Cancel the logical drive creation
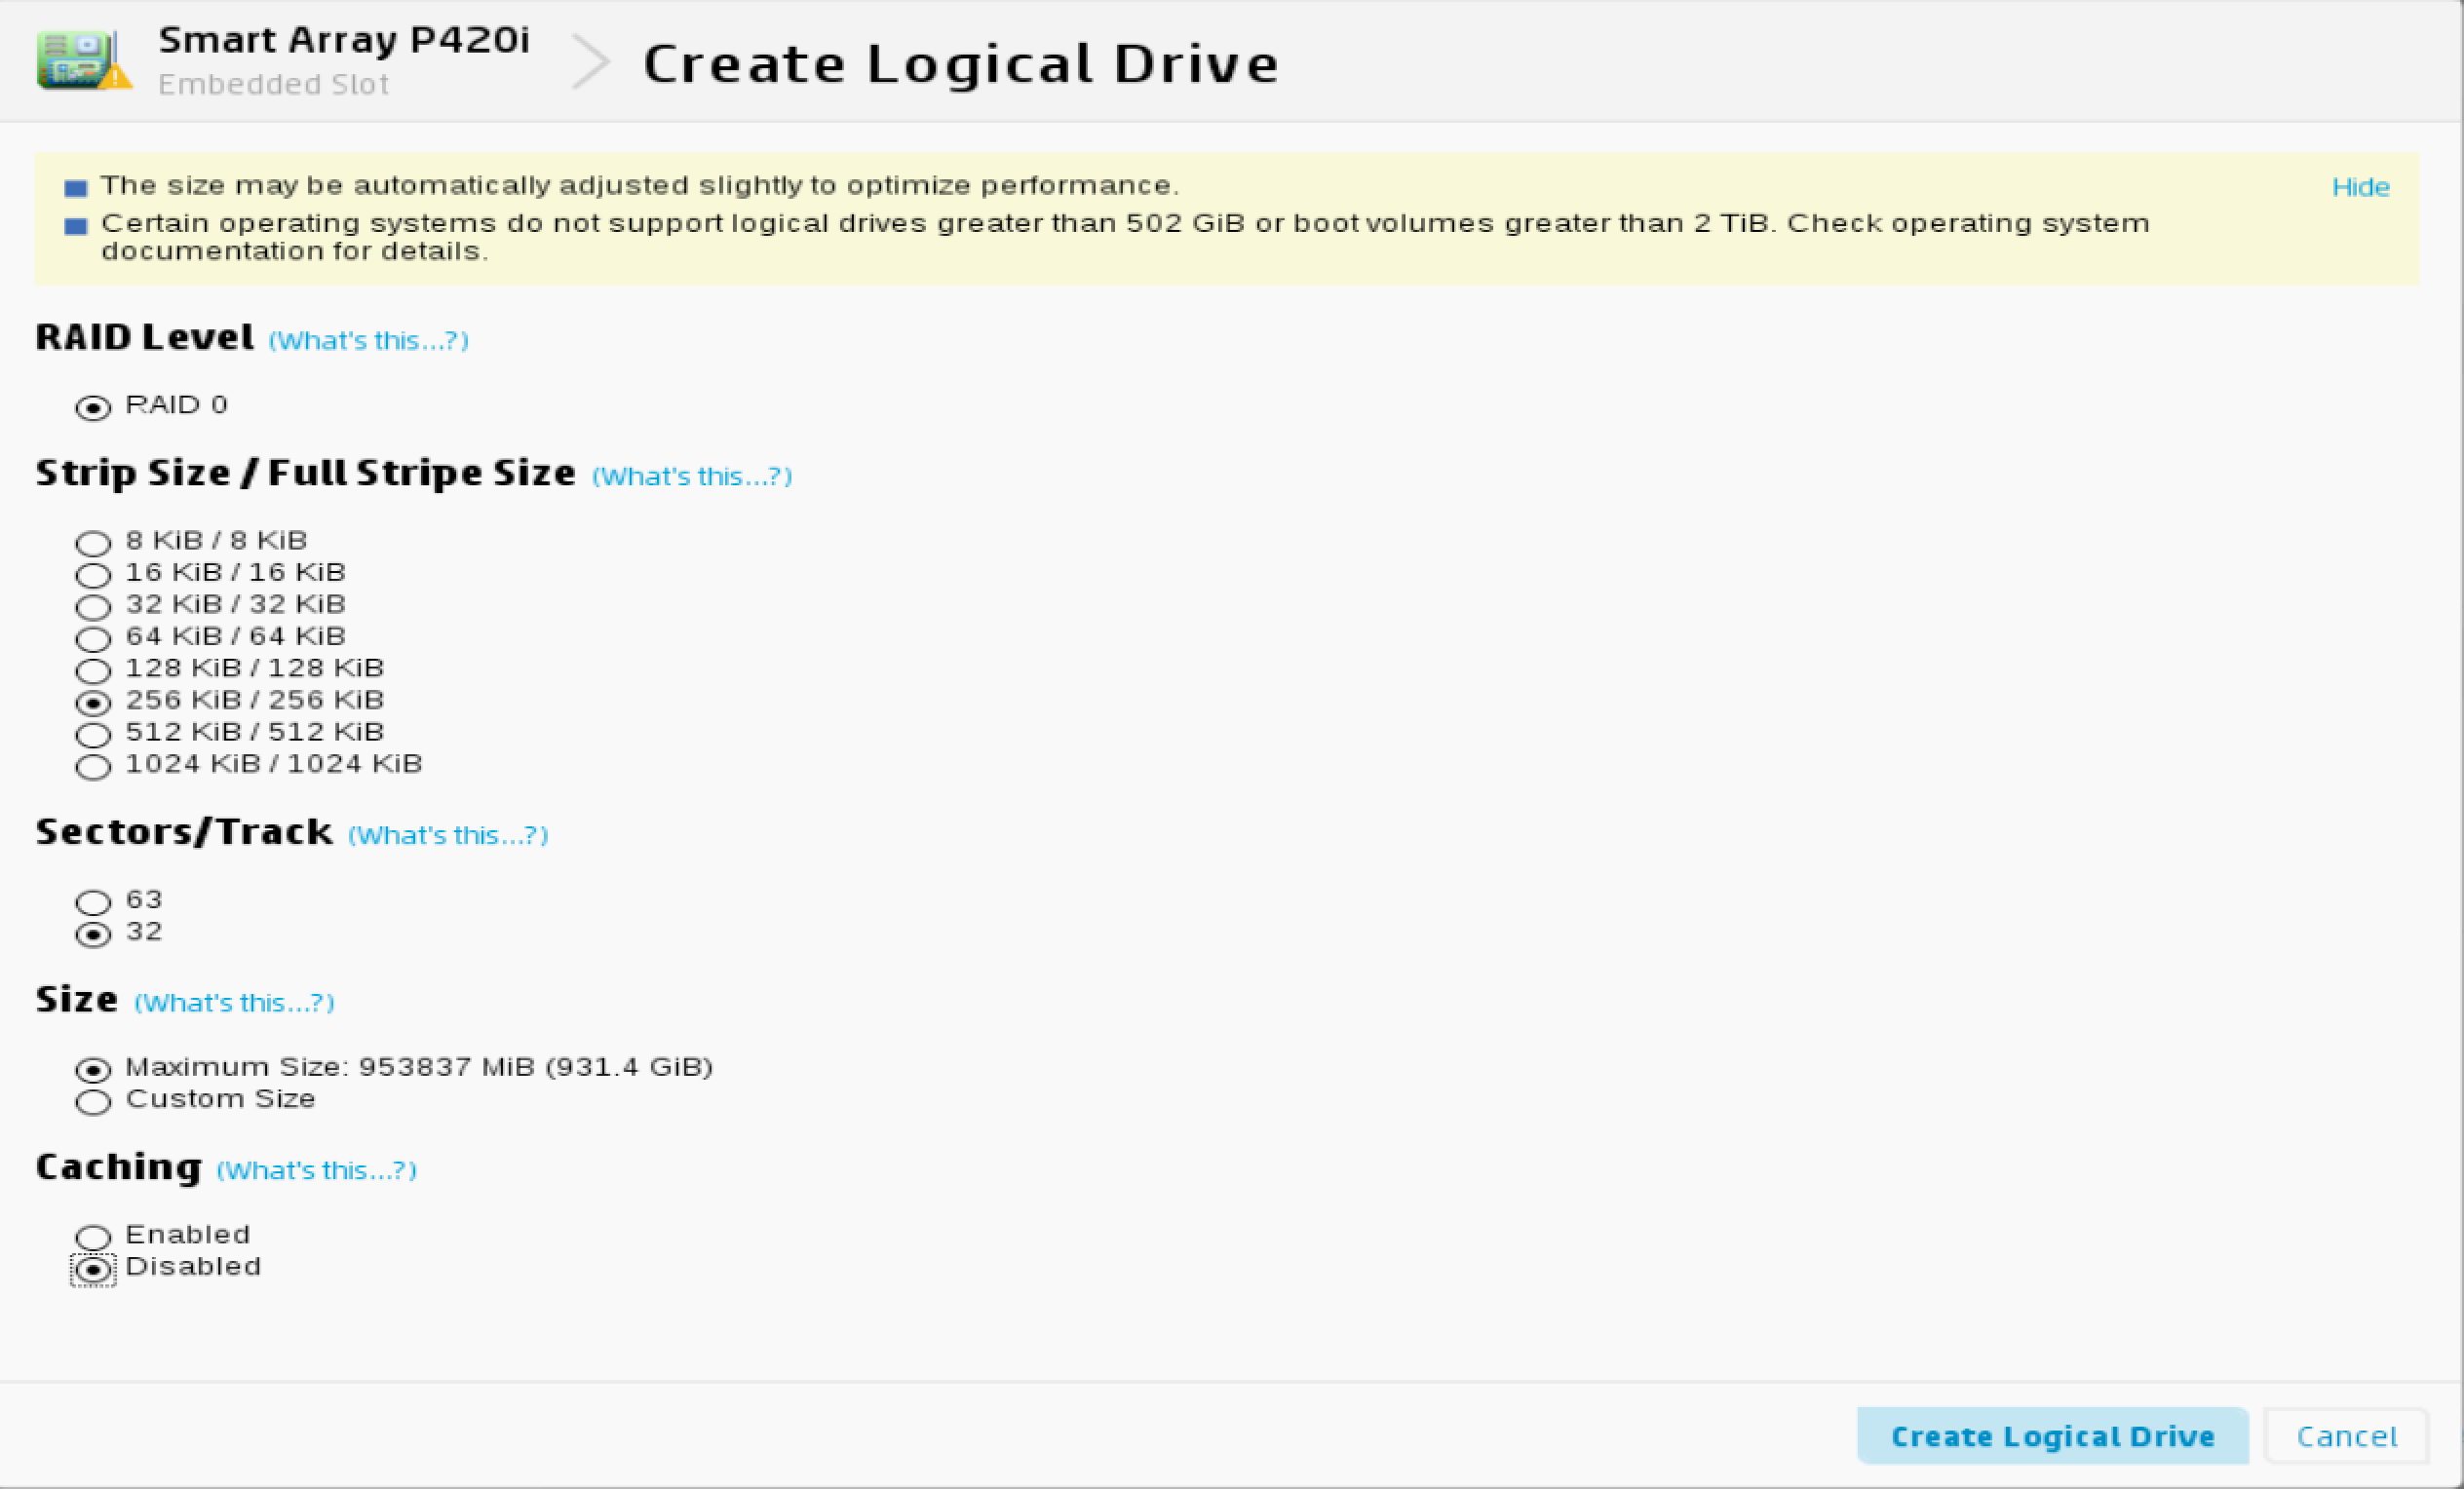 coord(2346,1437)
